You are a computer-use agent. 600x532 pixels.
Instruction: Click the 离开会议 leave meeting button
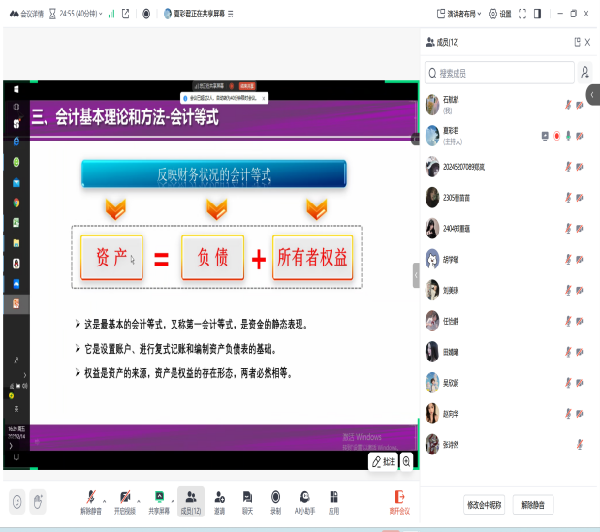click(x=399, y=500)
